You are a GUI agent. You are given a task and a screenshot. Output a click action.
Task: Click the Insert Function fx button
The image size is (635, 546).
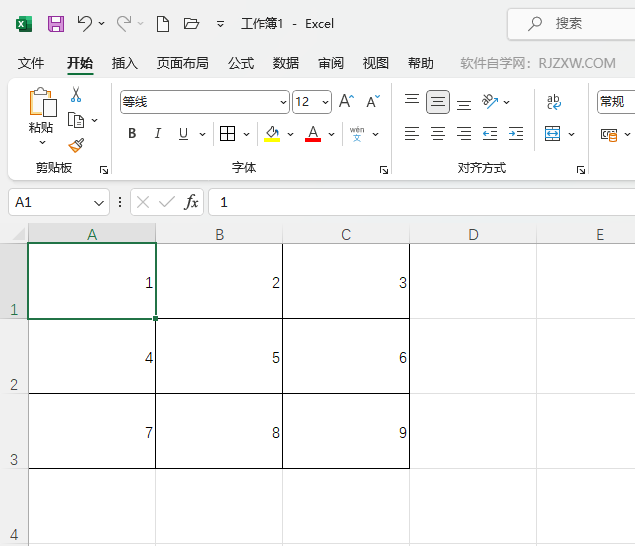click(x=191, y=202)
